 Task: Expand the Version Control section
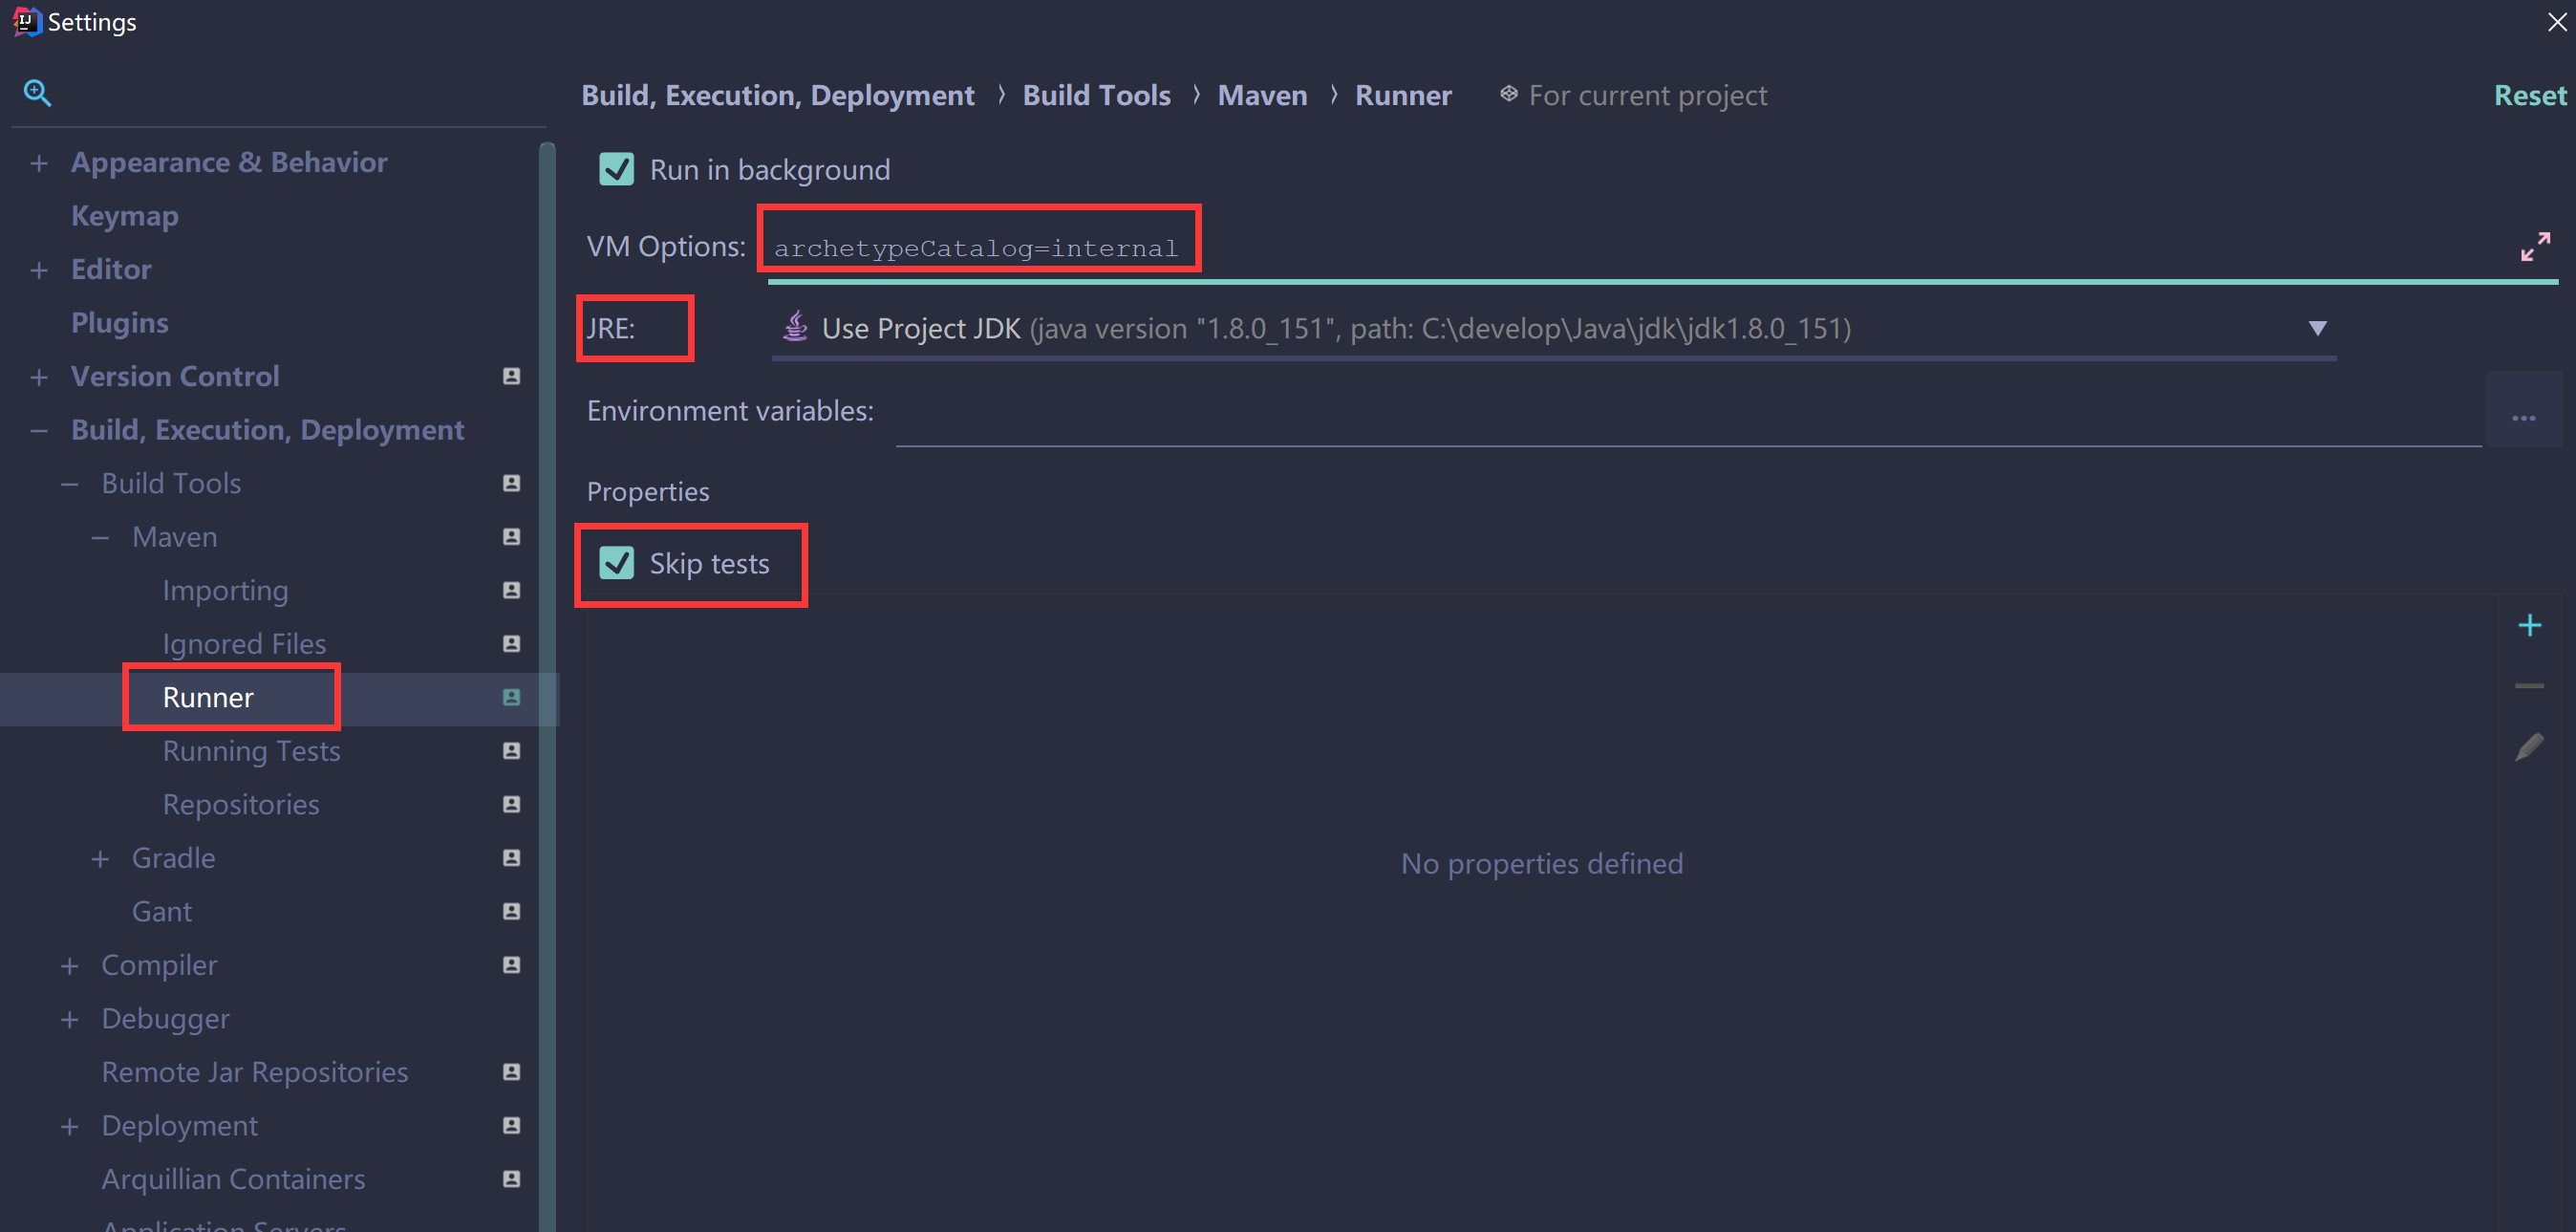39,377
